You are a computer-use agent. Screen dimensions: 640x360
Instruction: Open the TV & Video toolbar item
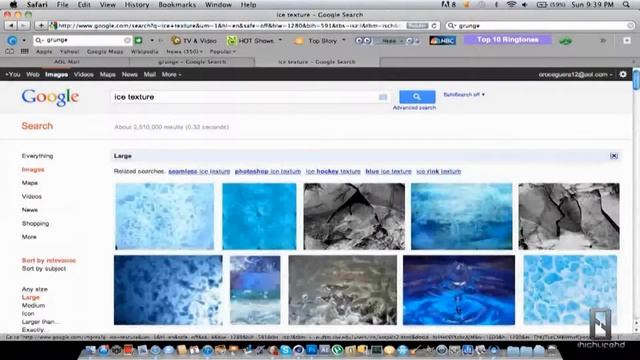pos(194,41)
